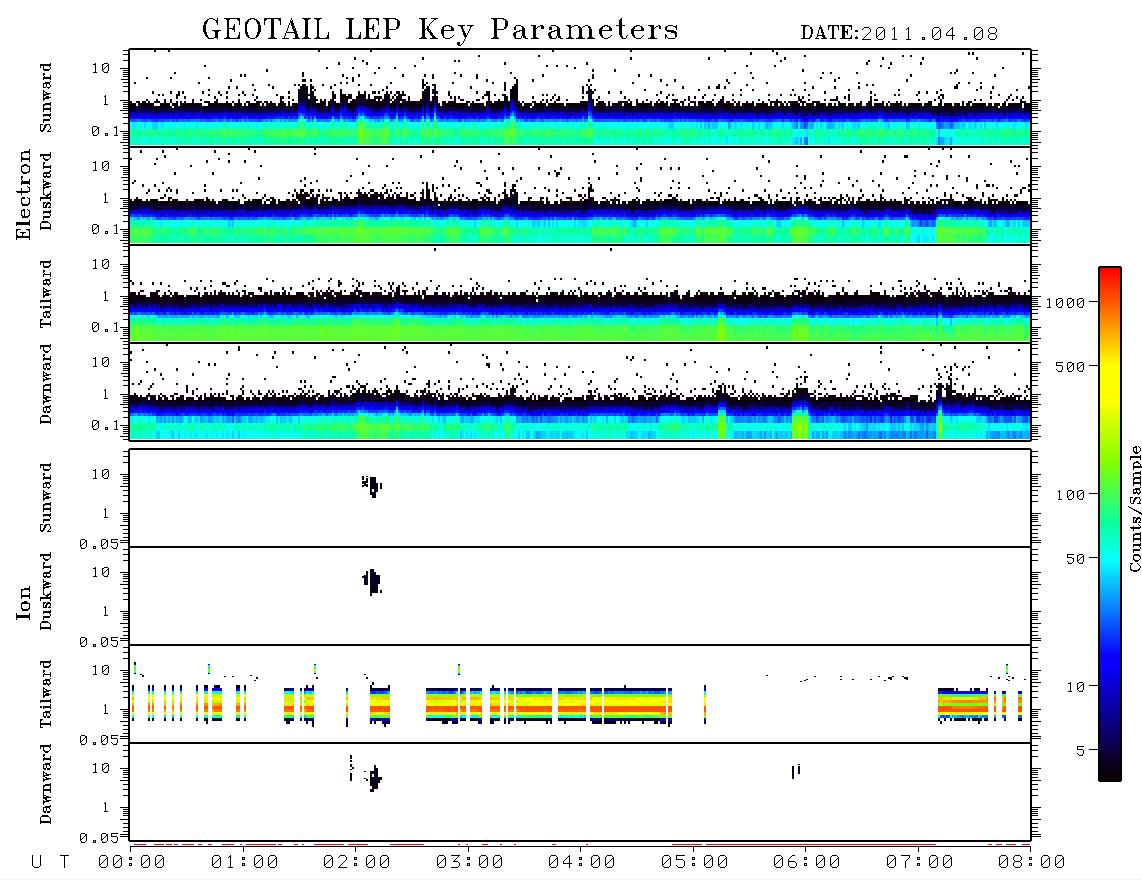Viewport: 1142px width, 880px height.
Task: Click the 02:00 time tick label
Action: pos(357,862)
